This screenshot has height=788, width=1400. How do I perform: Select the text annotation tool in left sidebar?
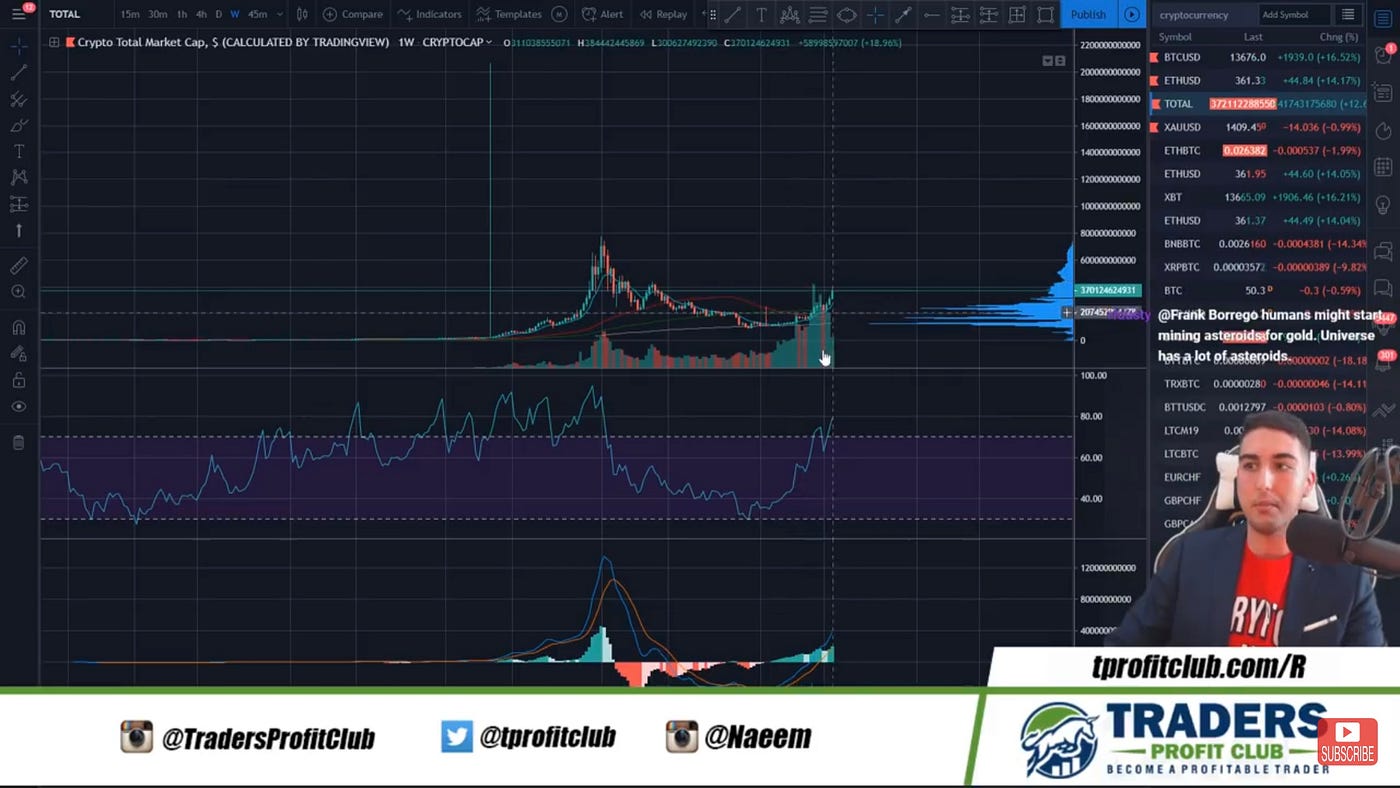point(19,151)
